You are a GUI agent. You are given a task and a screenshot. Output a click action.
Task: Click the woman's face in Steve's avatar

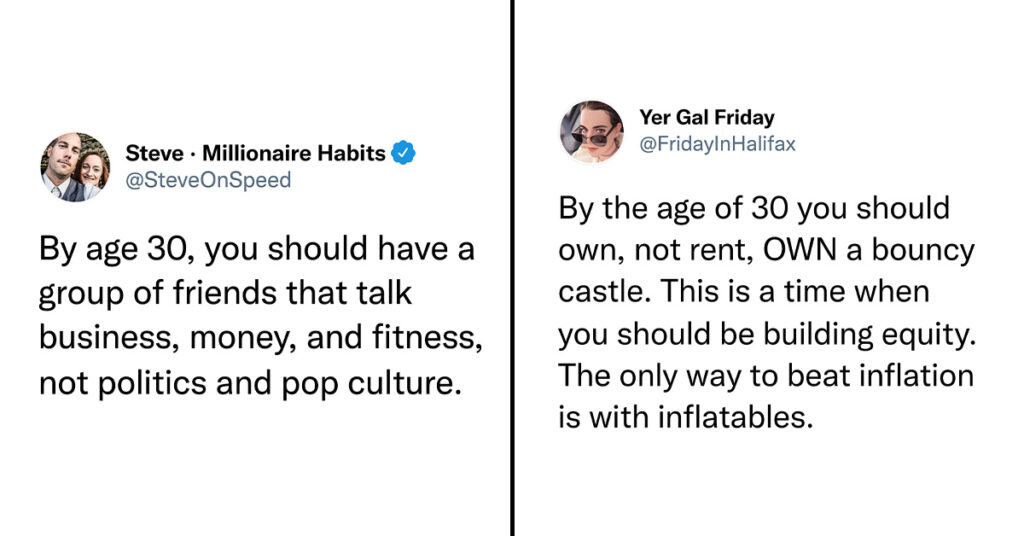click(92, 172)
